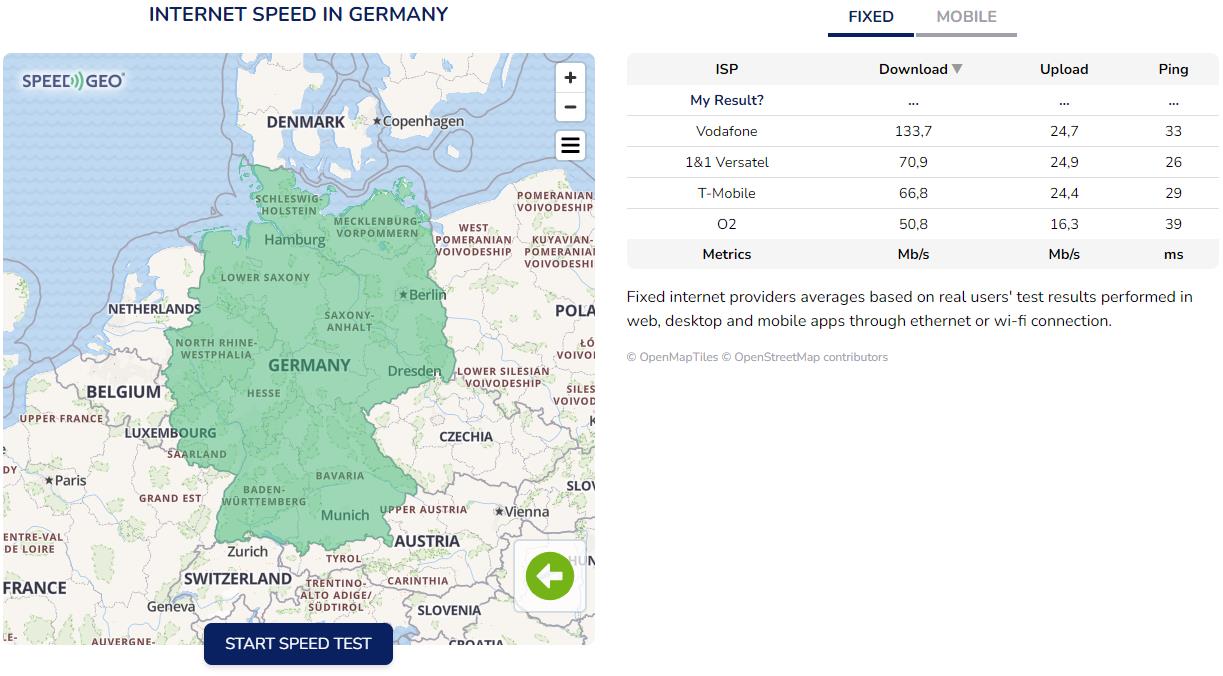Switch to the FIXED tab
Viewport: 1223px width, 676px height.
[871, 17]
